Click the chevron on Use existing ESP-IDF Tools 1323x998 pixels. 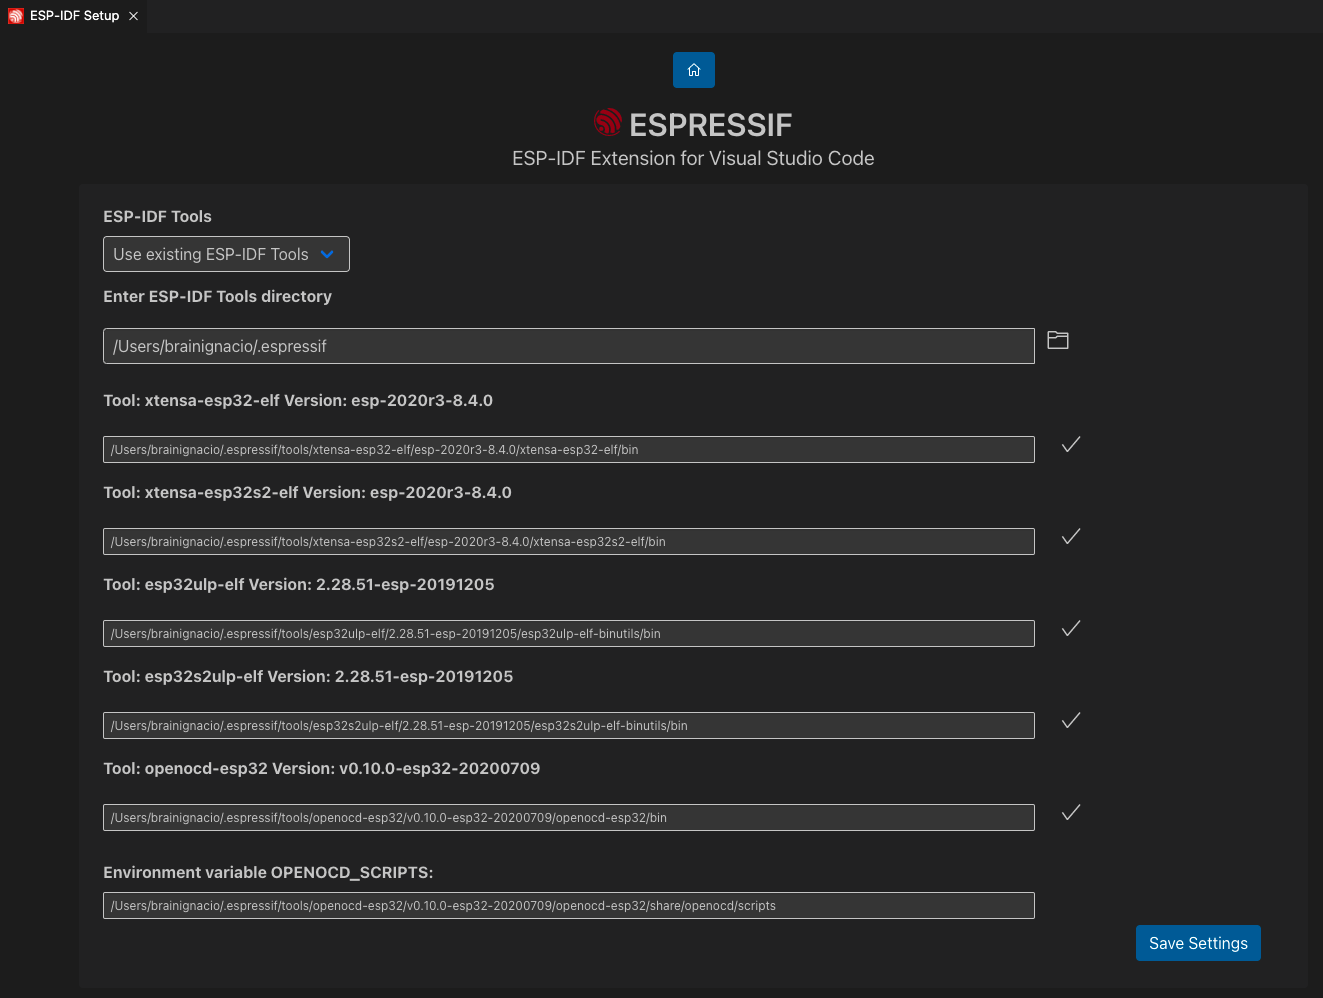327,254
